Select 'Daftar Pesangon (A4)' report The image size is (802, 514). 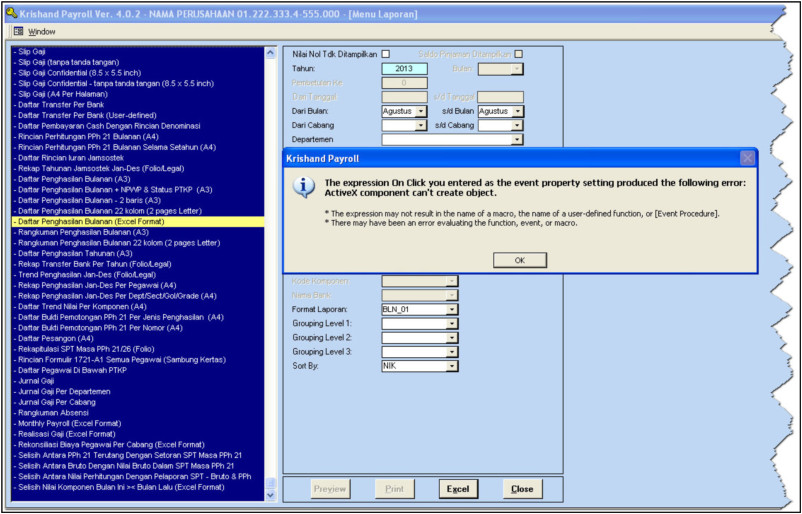point(138,339)
